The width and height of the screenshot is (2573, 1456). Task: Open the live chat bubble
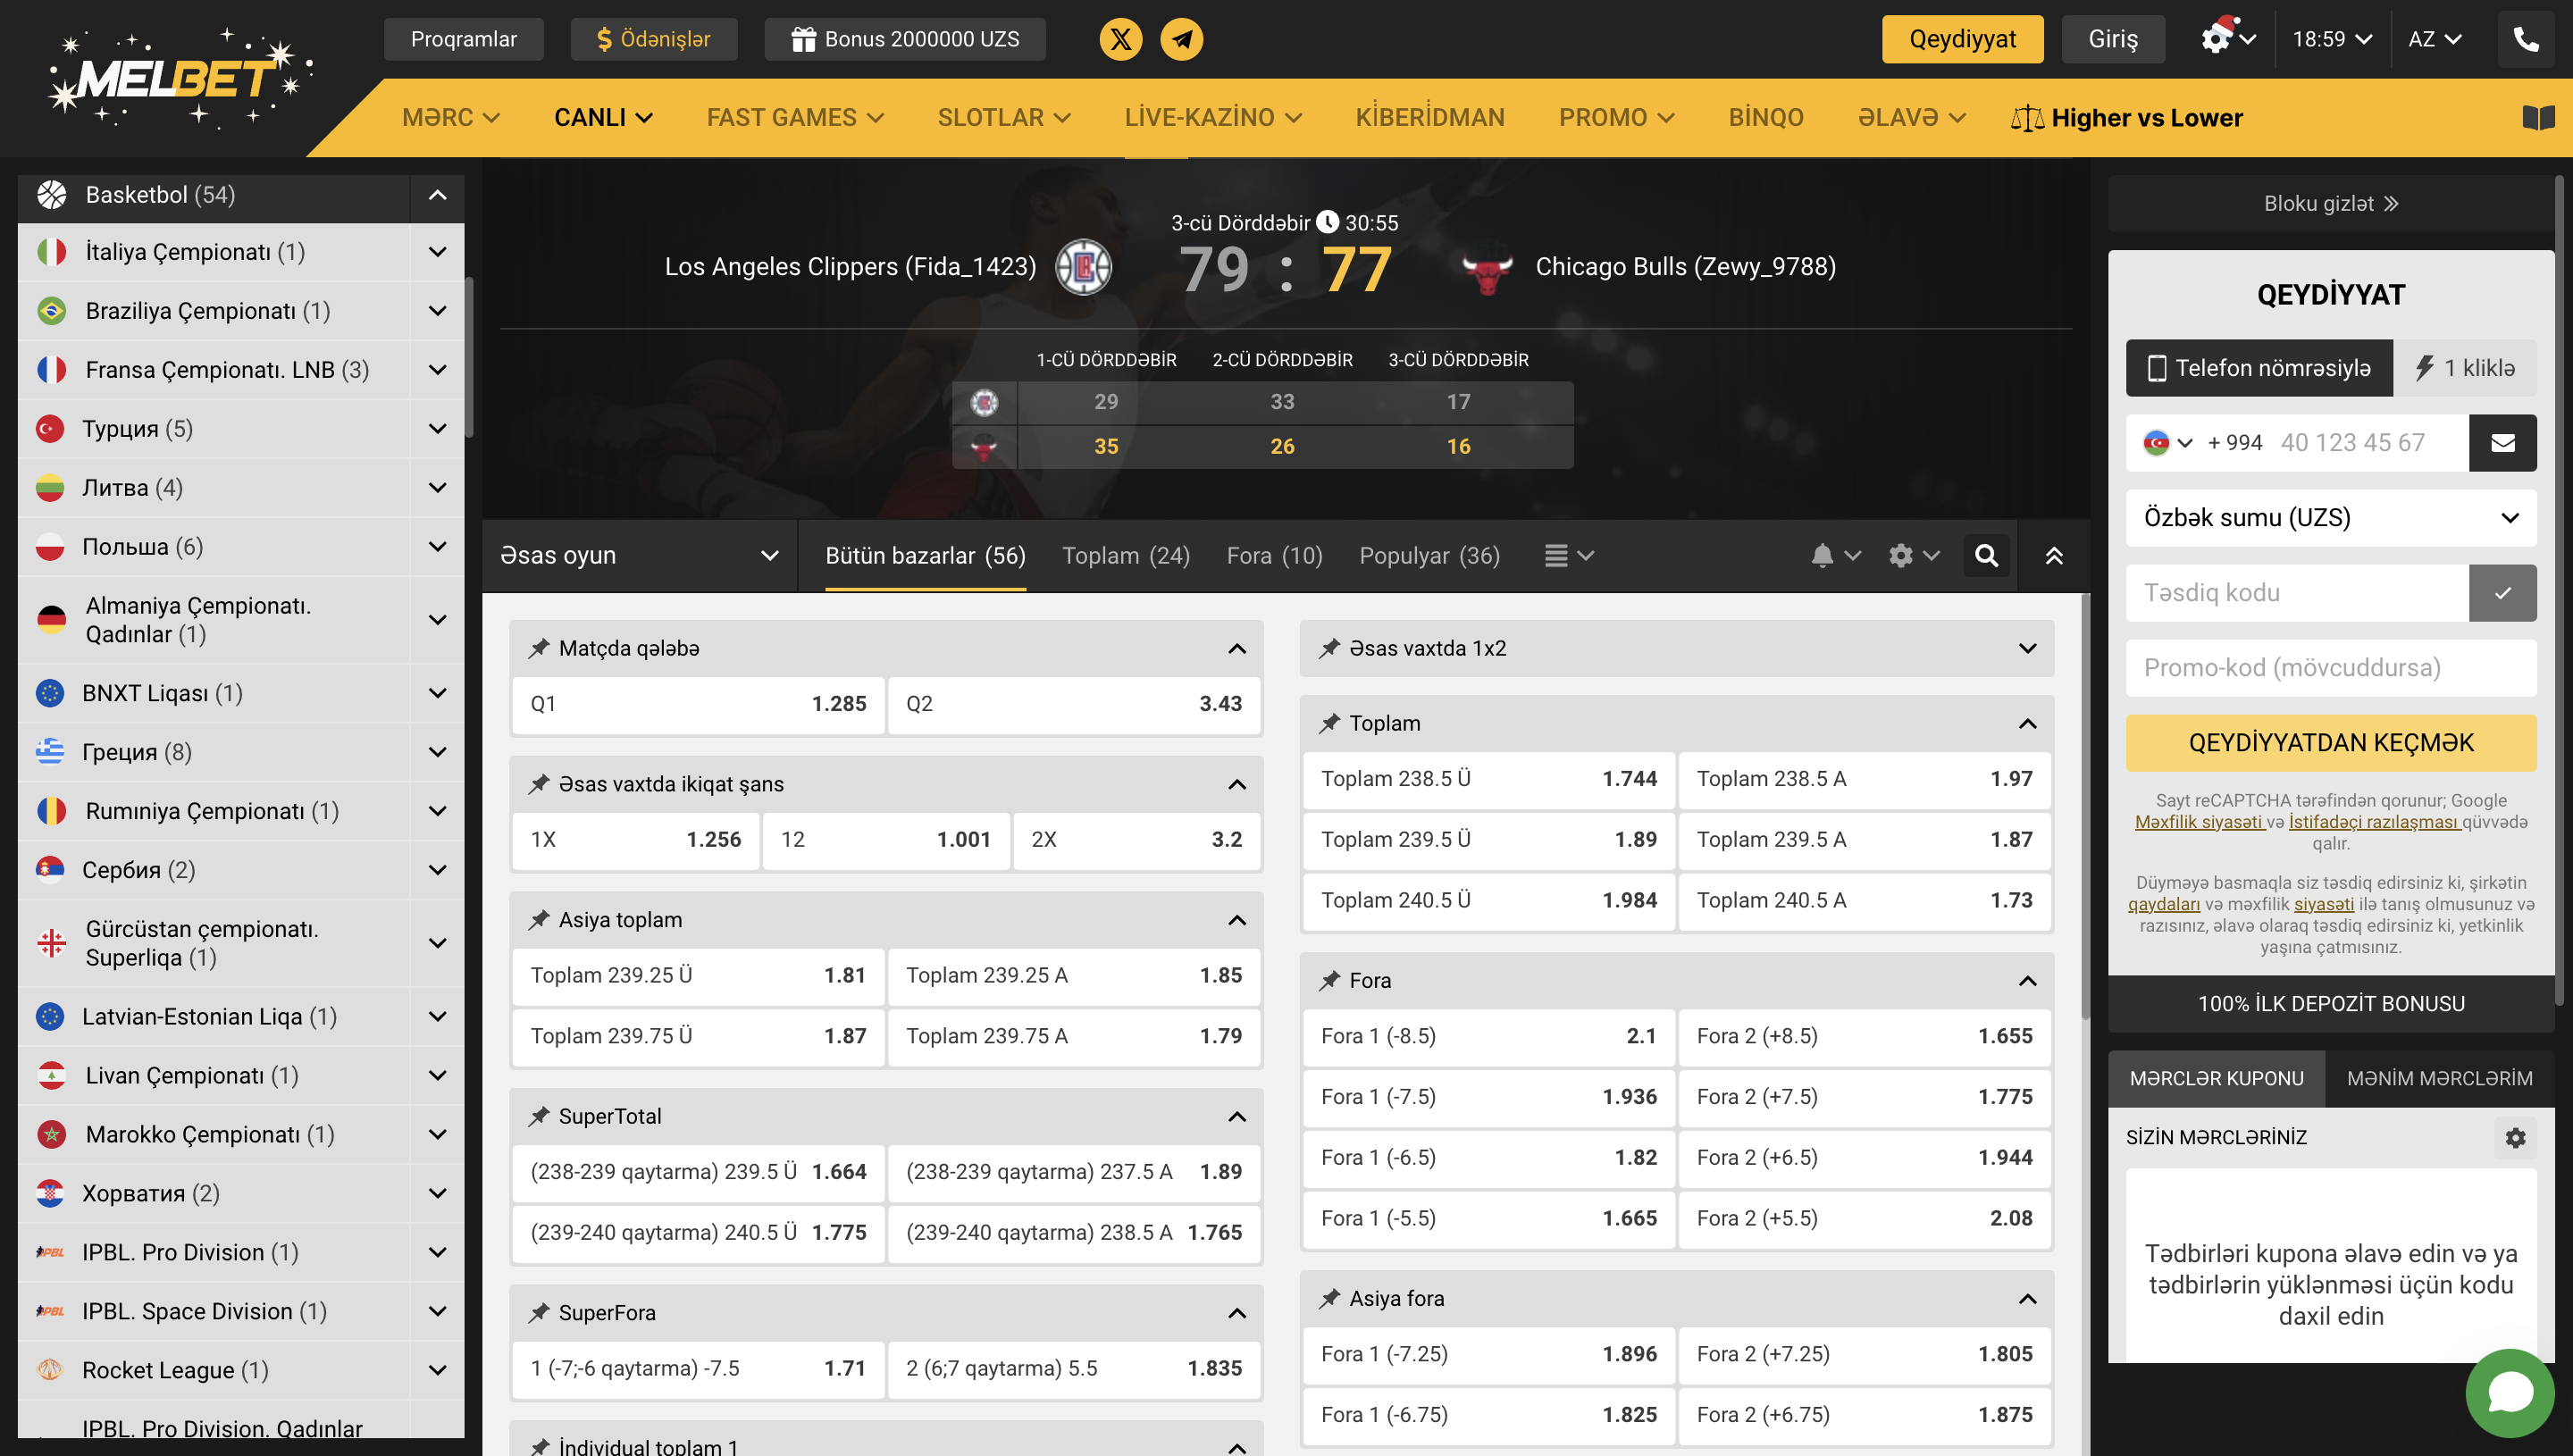pyautogui.click(x=2509, y=1391)
